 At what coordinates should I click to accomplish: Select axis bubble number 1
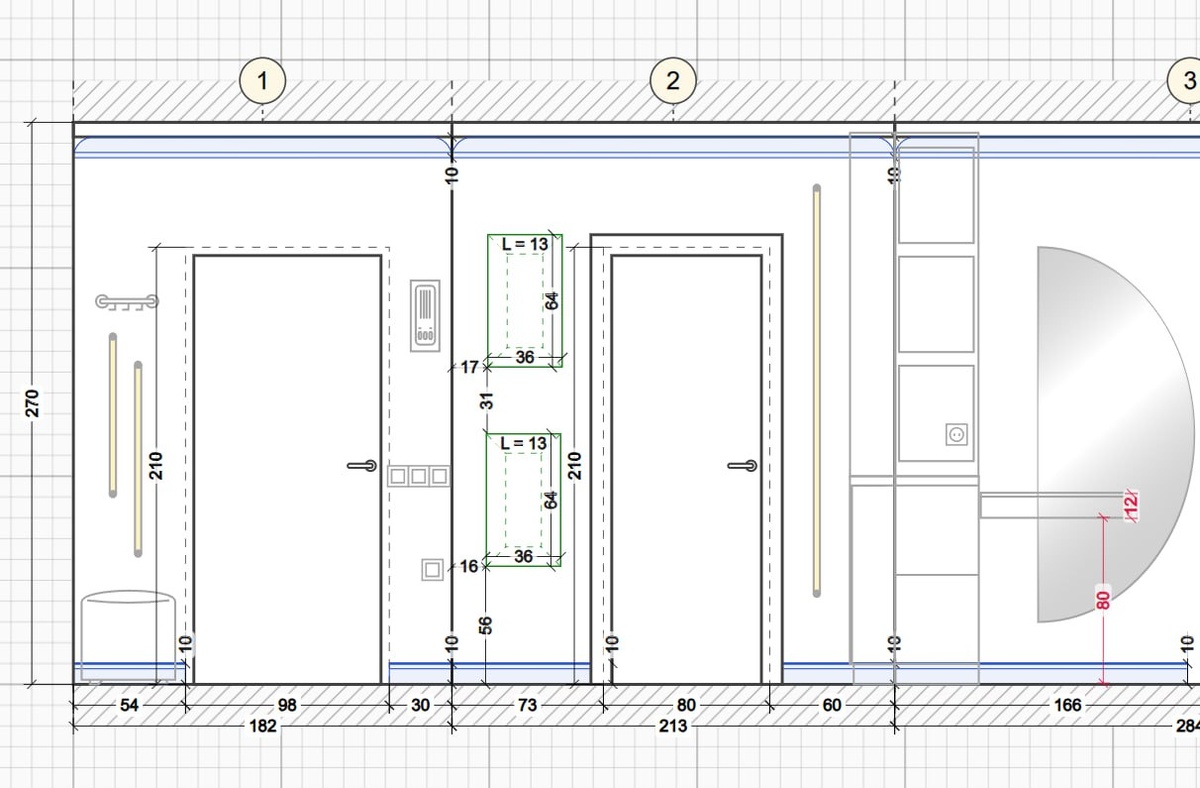click(x=263, y=82)
